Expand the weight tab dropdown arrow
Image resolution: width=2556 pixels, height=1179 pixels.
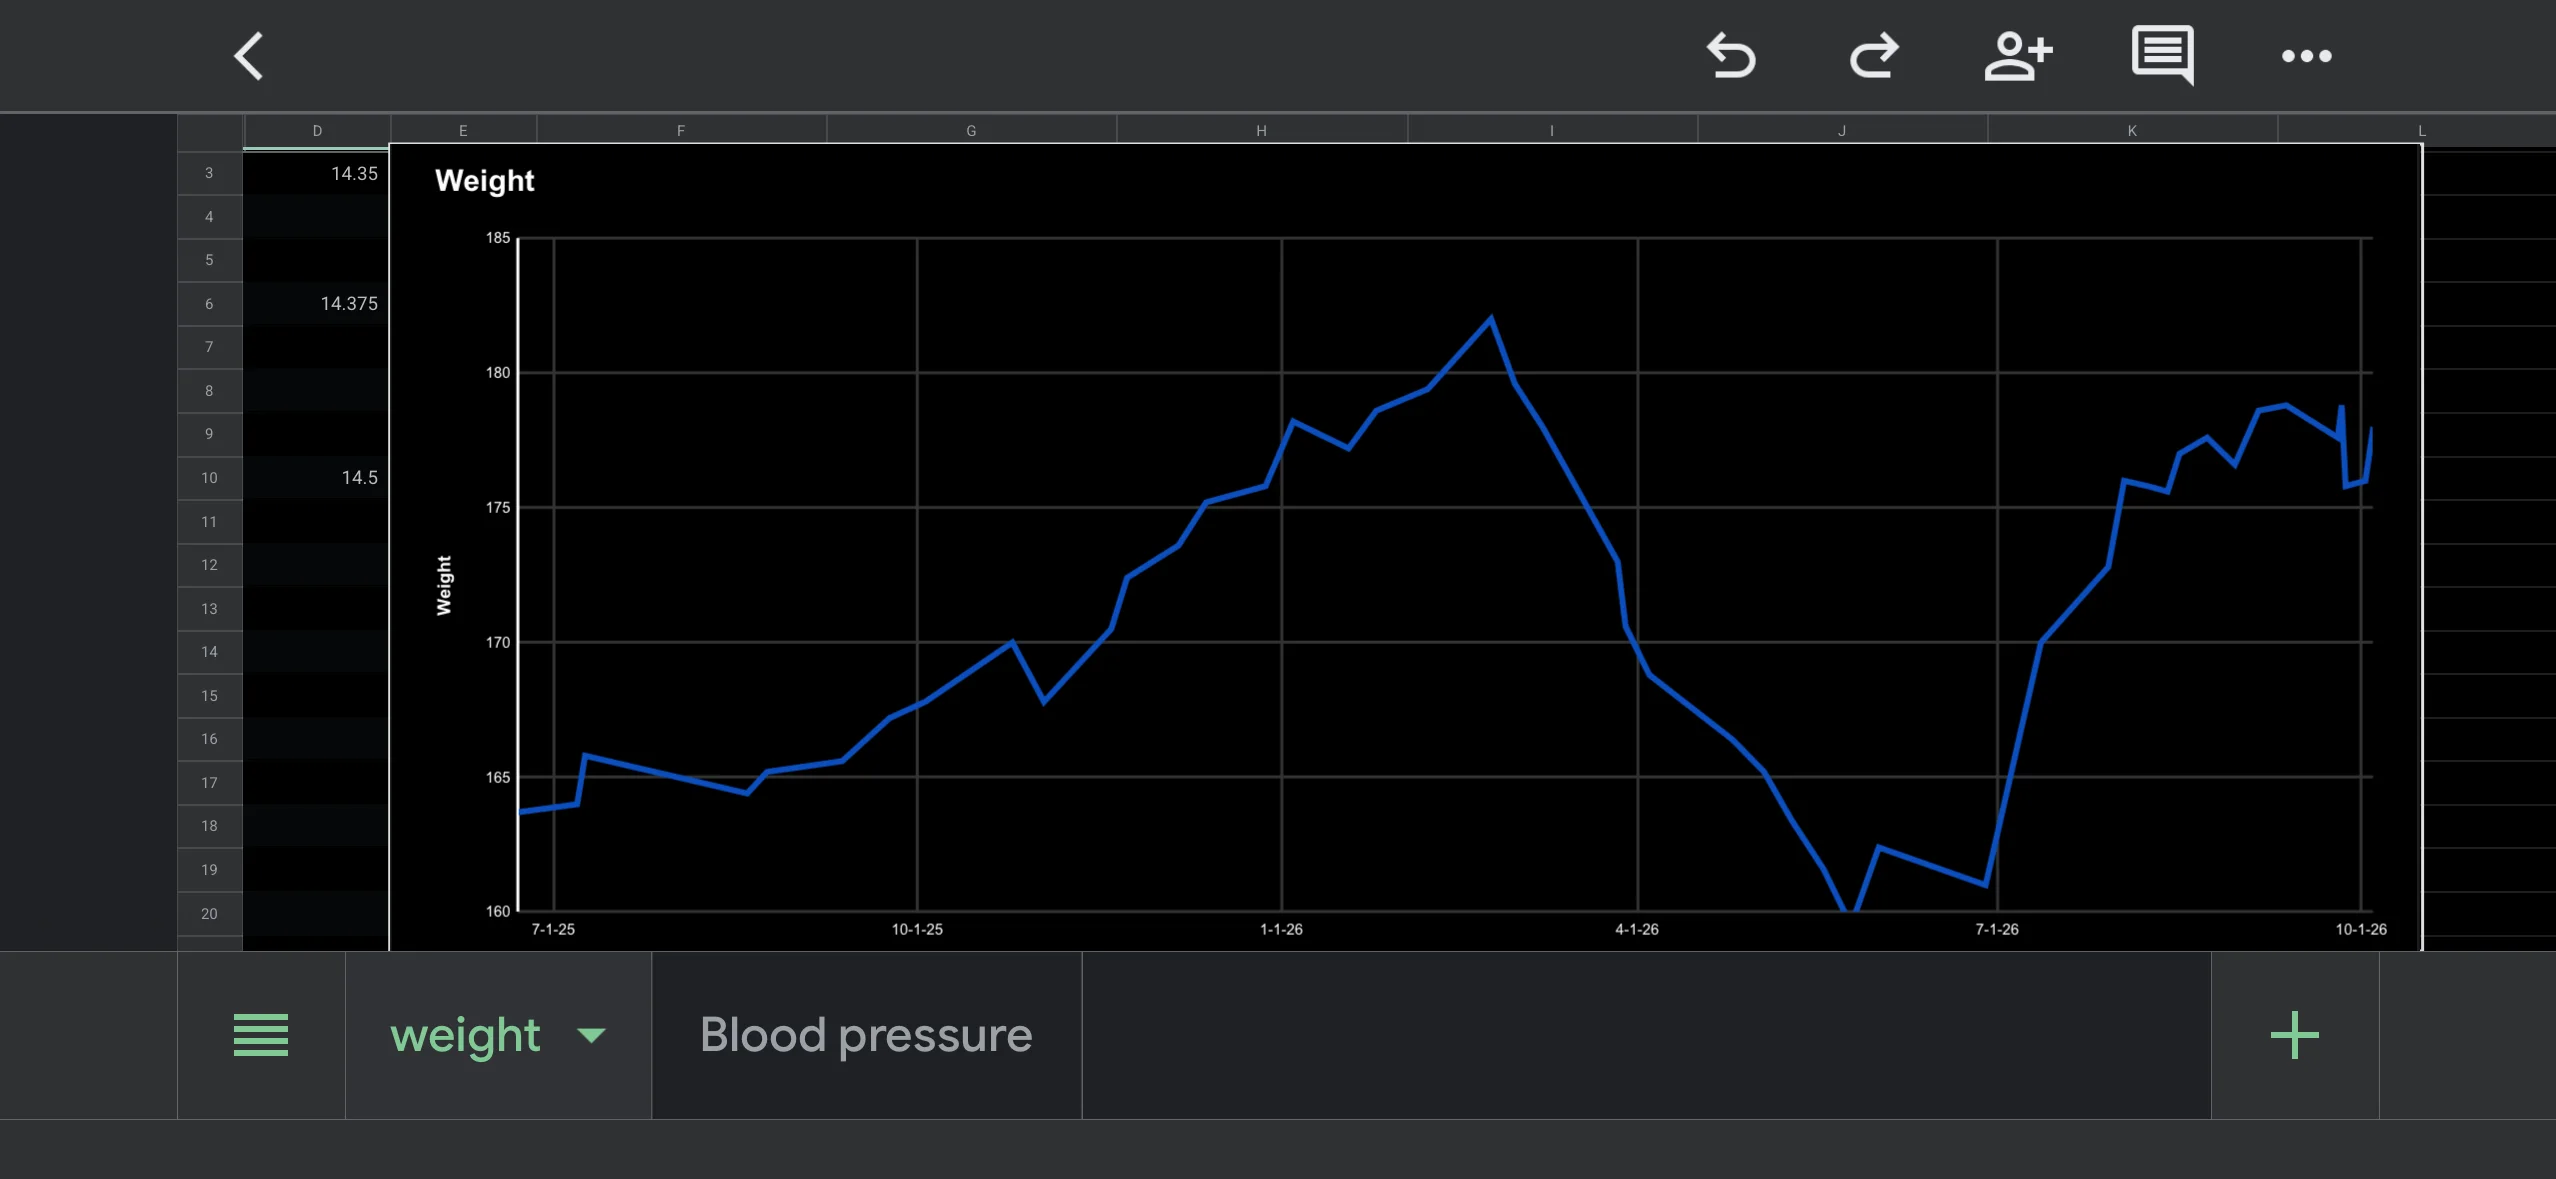(592, 1035)
